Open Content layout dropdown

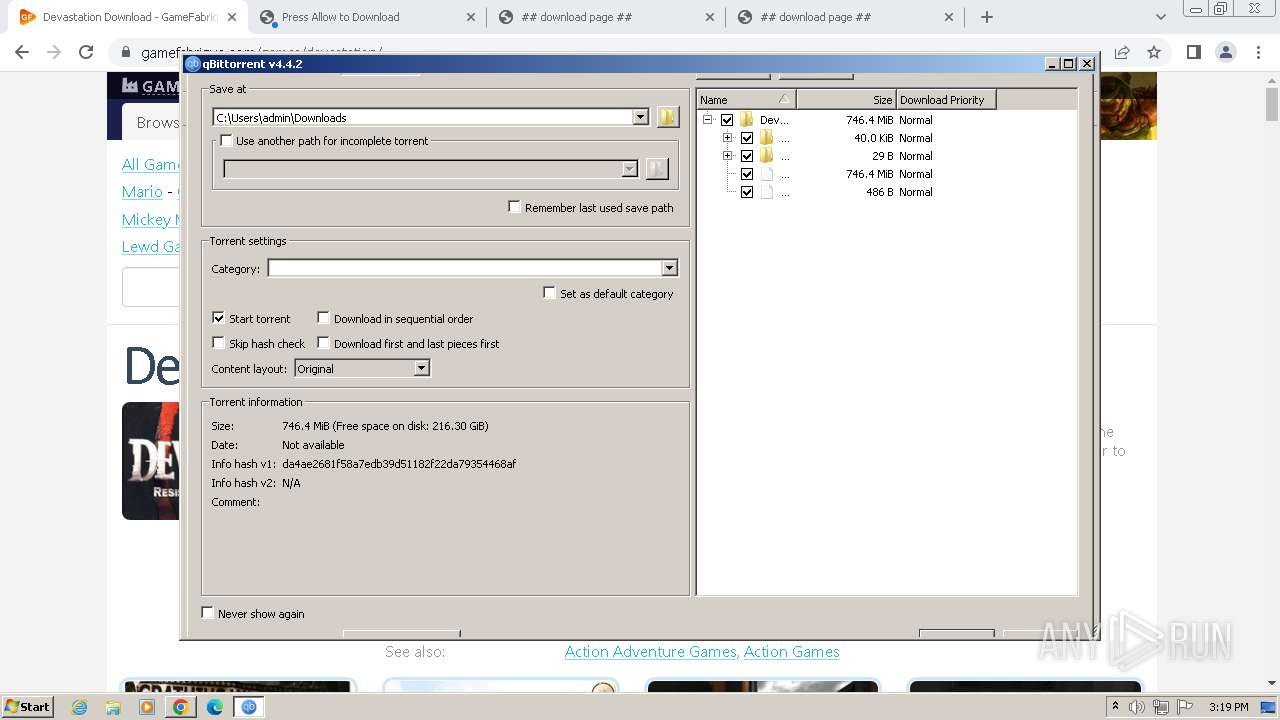(422, 368)
